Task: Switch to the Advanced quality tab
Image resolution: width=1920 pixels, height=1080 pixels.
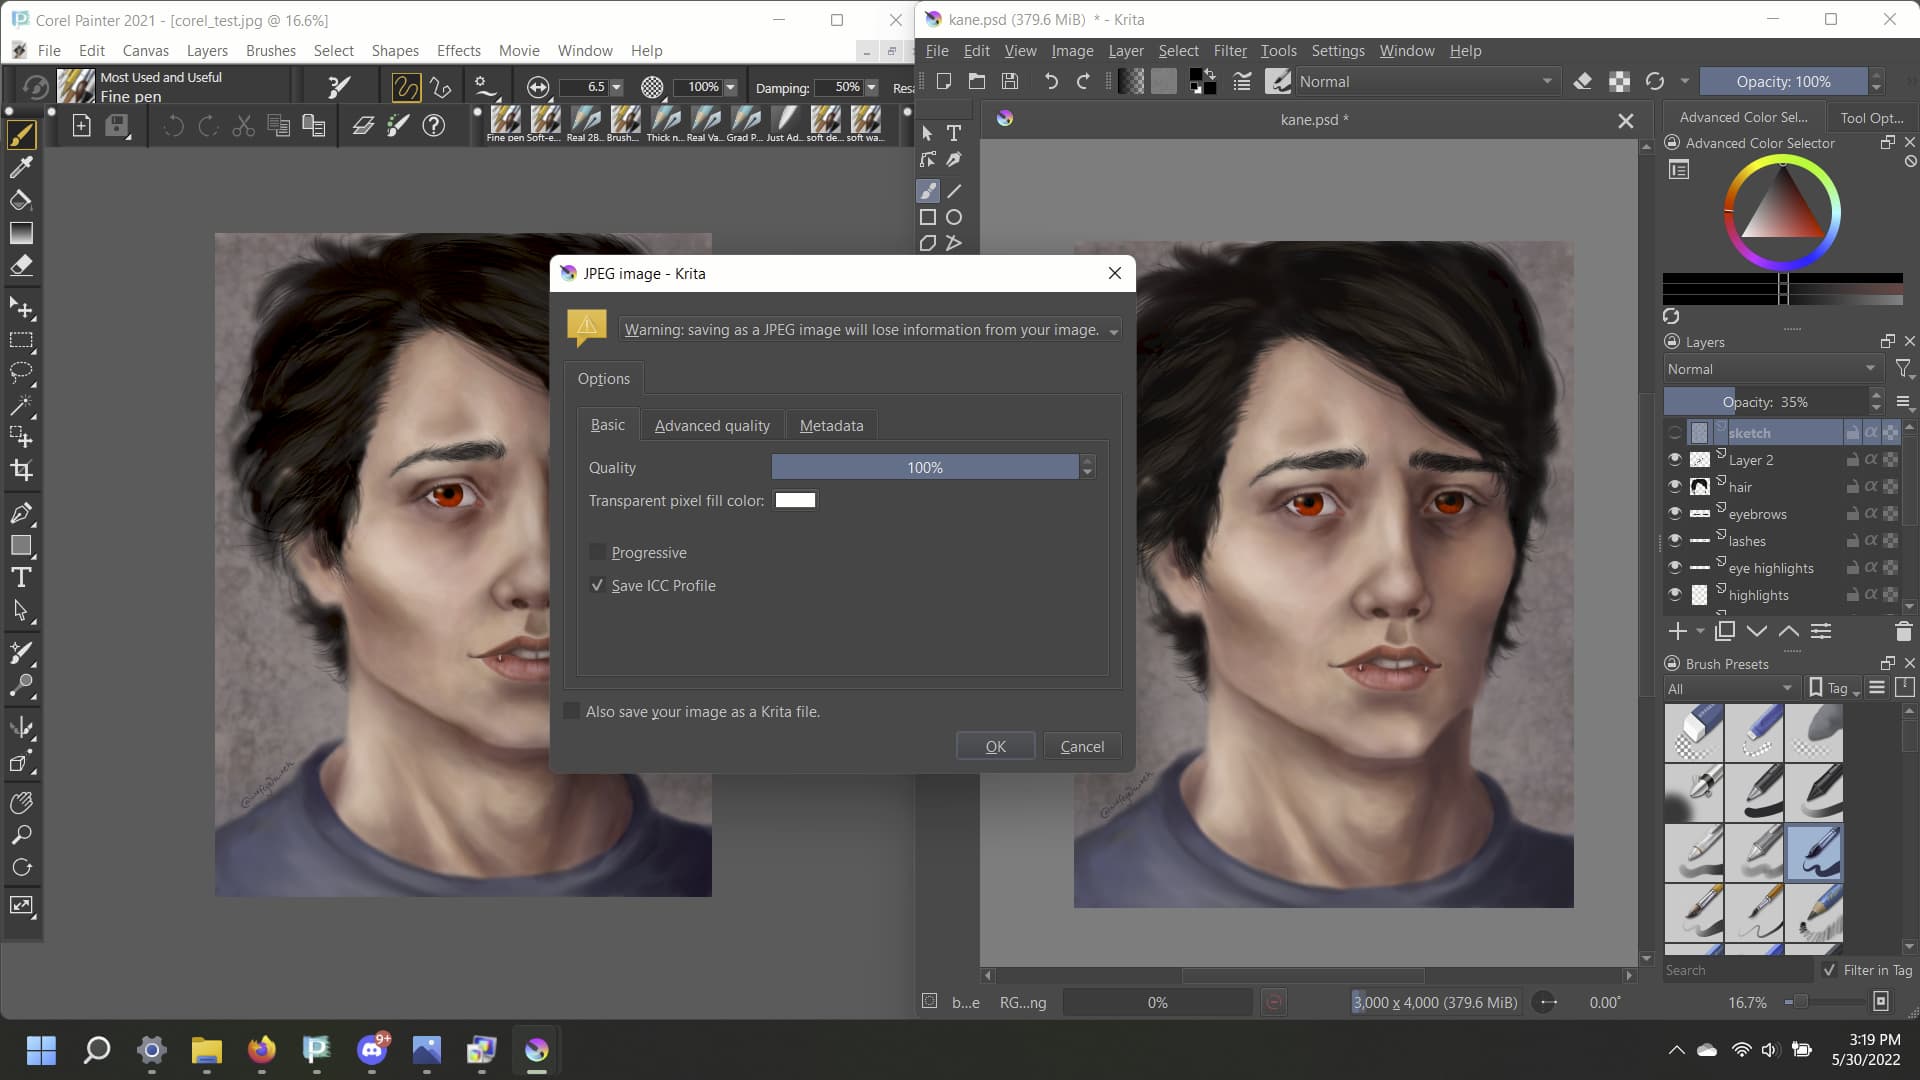Action: click(712, 425)
